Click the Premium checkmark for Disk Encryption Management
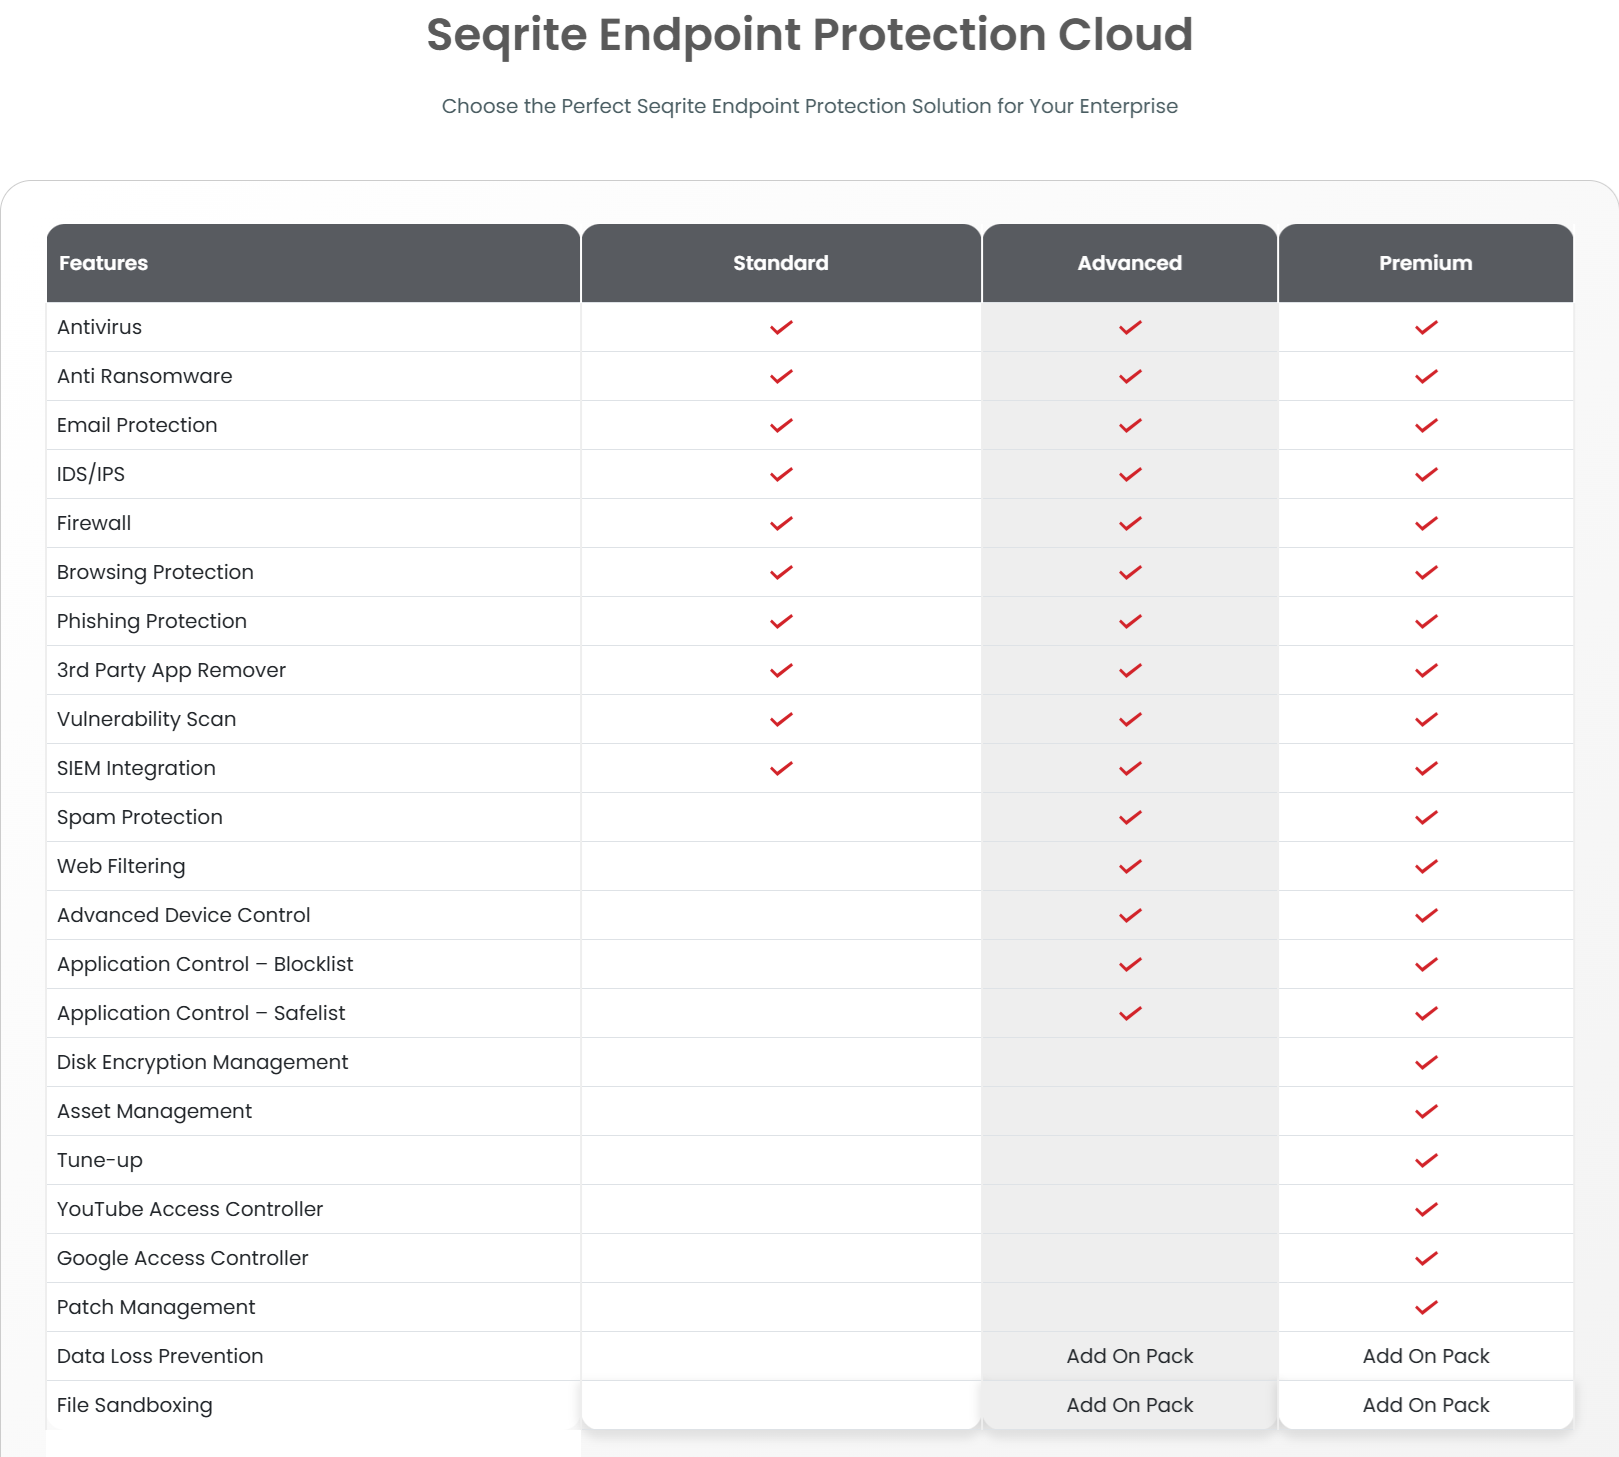 click(1426, 1062)
